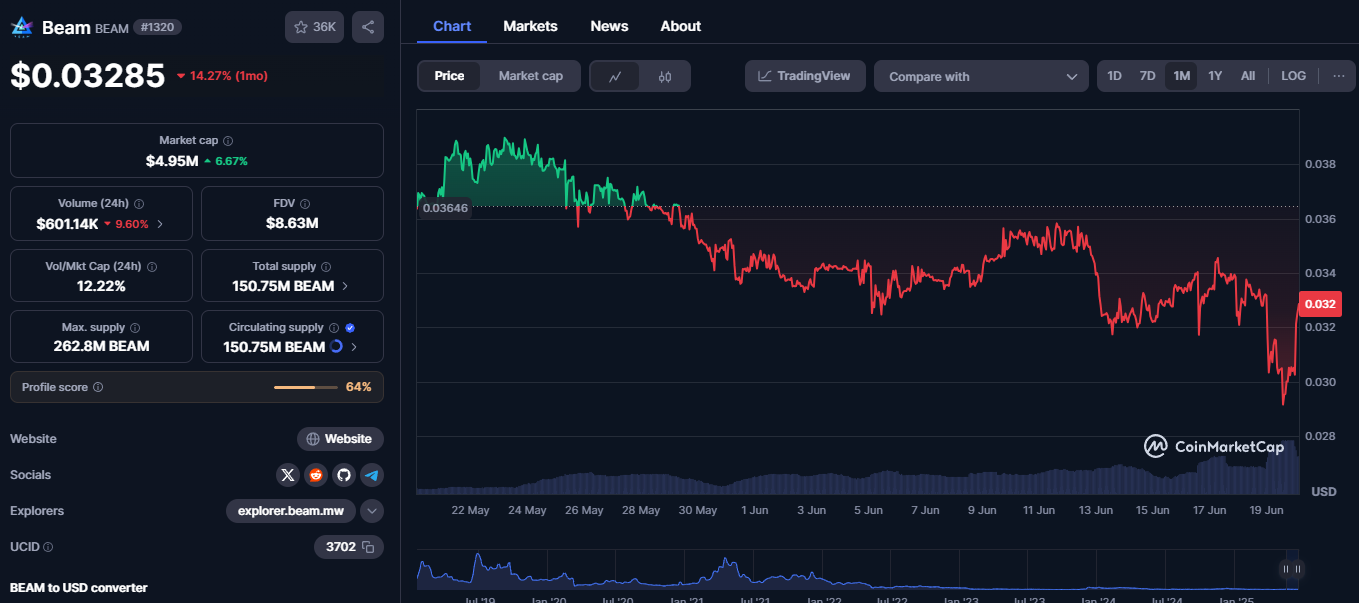Image resolution: width=1359 pixels, height=603 pixels.
Task: Open the GitHub social link
Action: 344,475
